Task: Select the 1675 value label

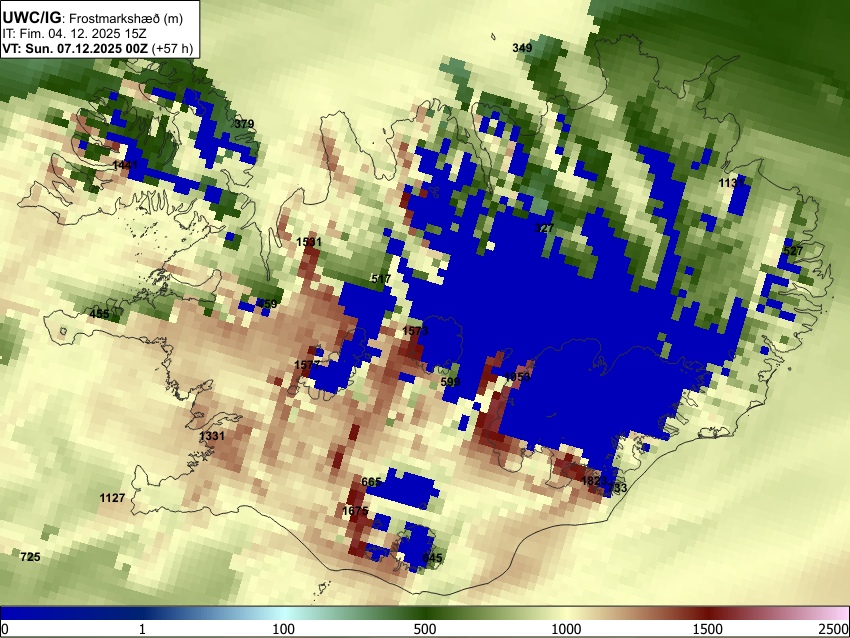Action: tap(356, 511)
